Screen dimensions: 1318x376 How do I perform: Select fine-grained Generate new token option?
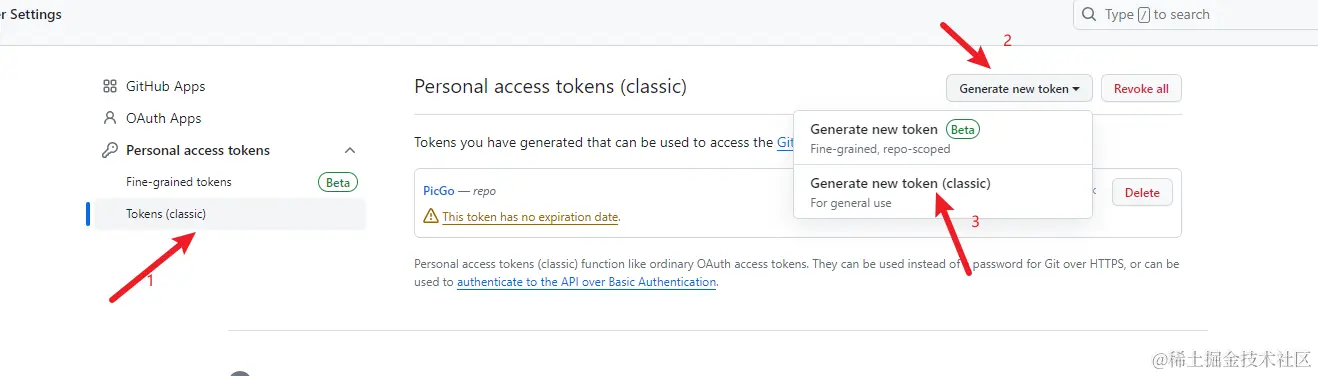[942, 138]
